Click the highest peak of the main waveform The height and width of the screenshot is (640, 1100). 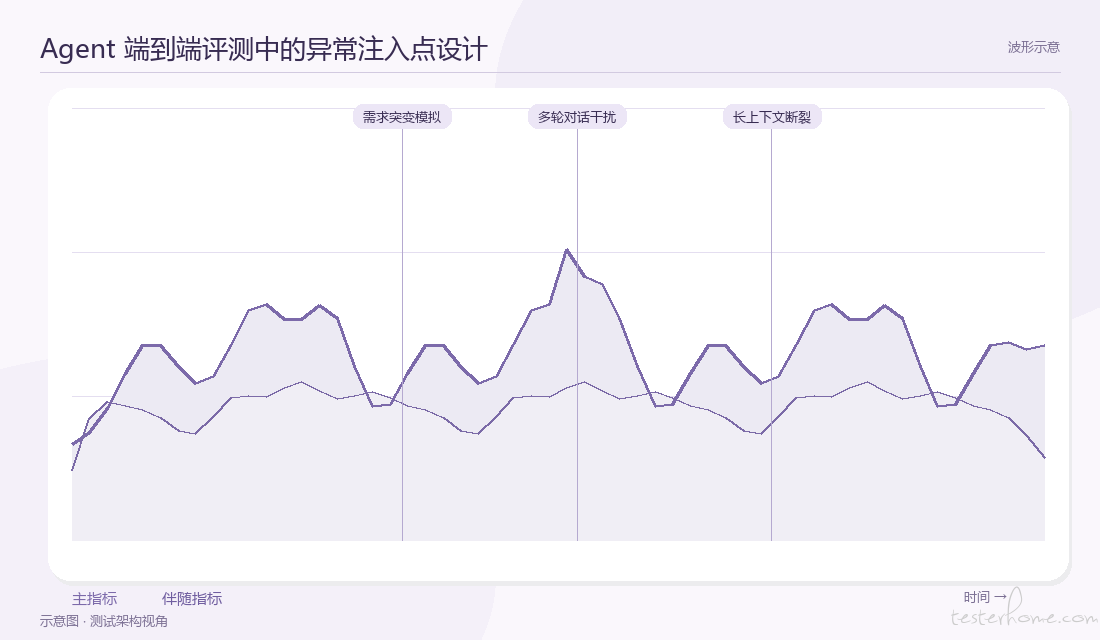tap(566, 250)
